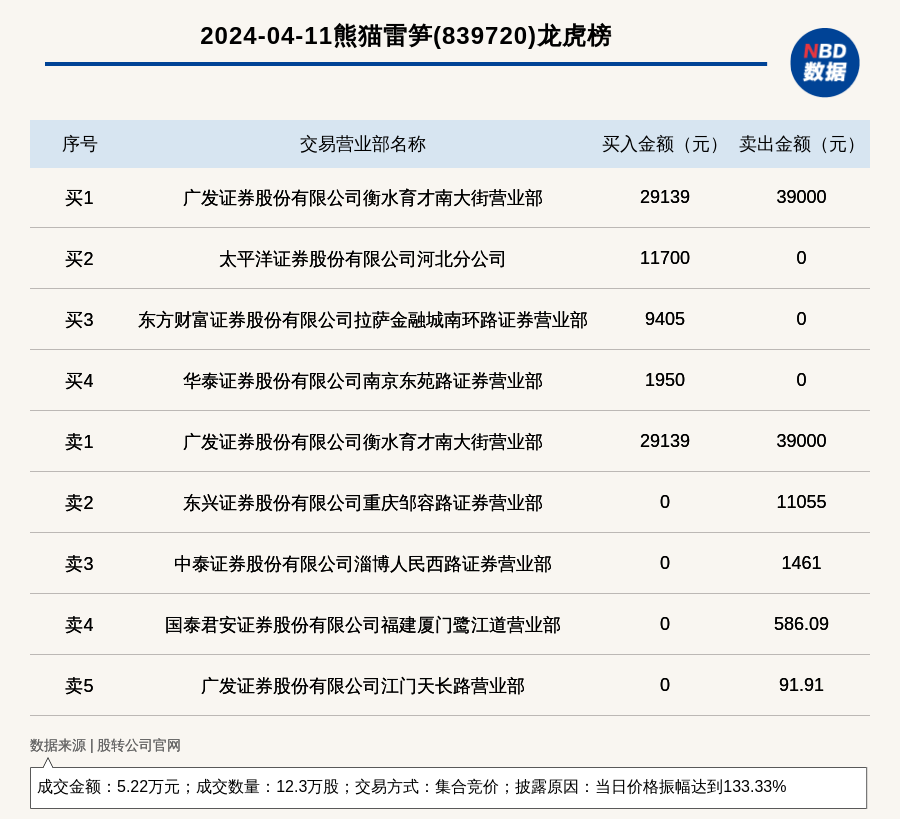Click the 数据来源 | 股转公司官网 source note
Screen dimensions: 900x819
point(105,745)
